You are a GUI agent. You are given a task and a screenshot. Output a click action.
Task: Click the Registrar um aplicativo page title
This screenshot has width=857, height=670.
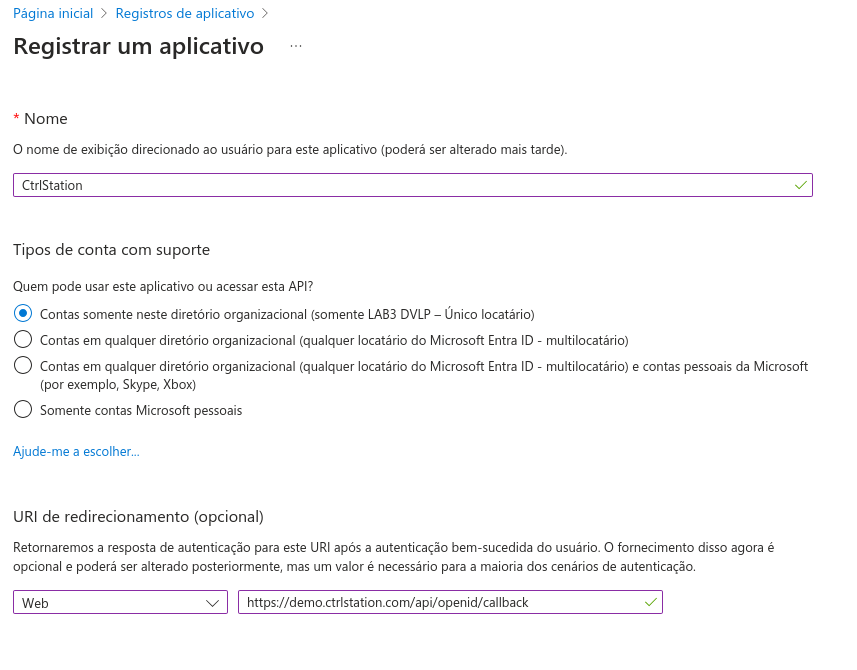click(x=138, y=46)
